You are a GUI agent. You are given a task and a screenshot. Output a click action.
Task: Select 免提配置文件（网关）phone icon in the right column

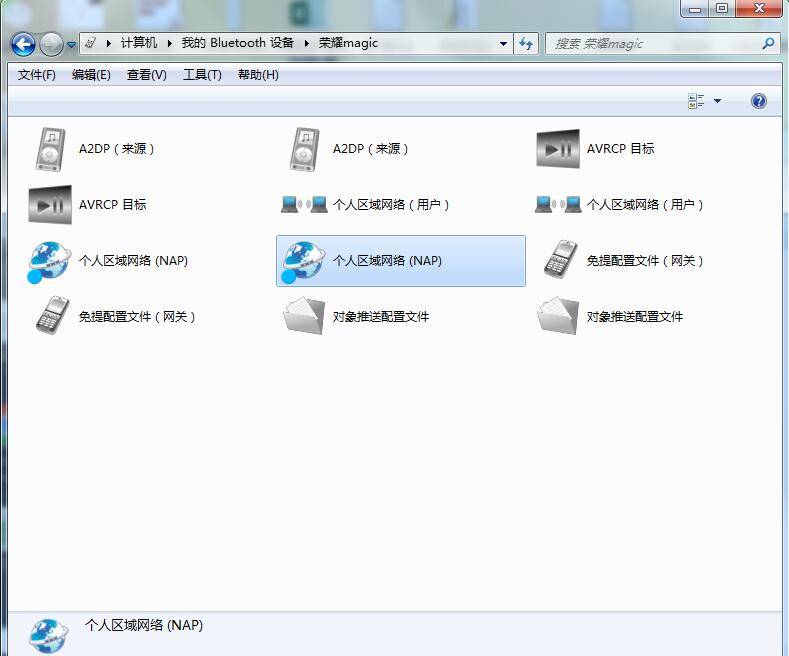tap(559, 261)
